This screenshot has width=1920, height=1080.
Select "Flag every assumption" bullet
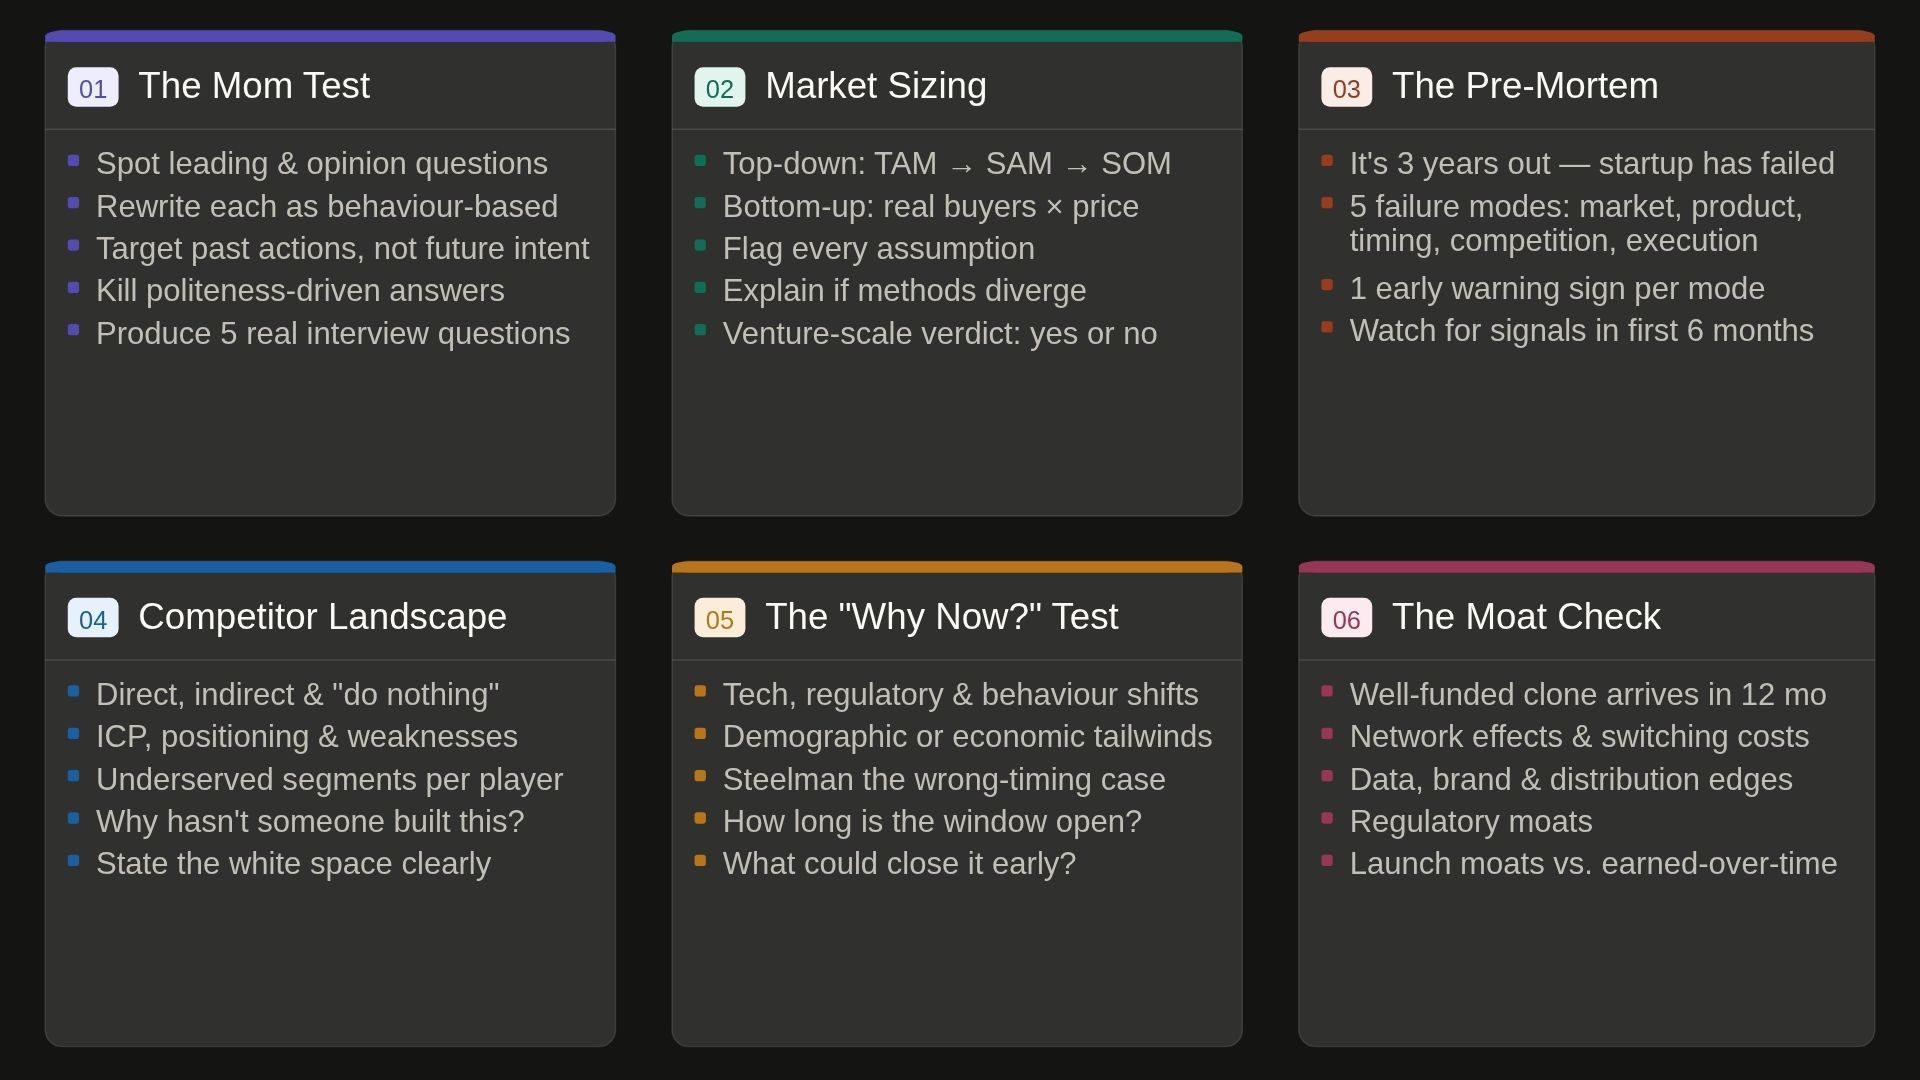(878, 249)
